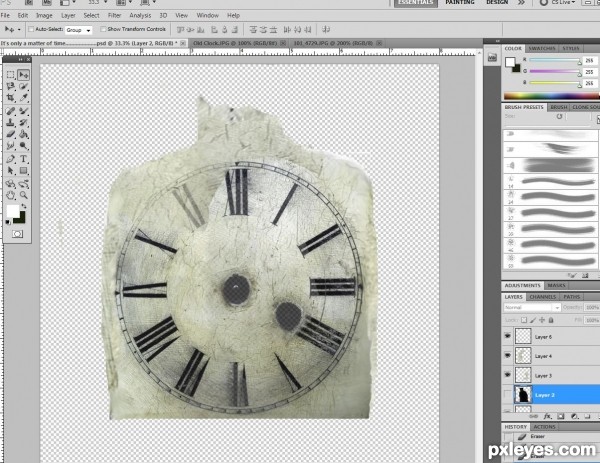
Task: Select the Hand tool
Action: coord(10,195)
